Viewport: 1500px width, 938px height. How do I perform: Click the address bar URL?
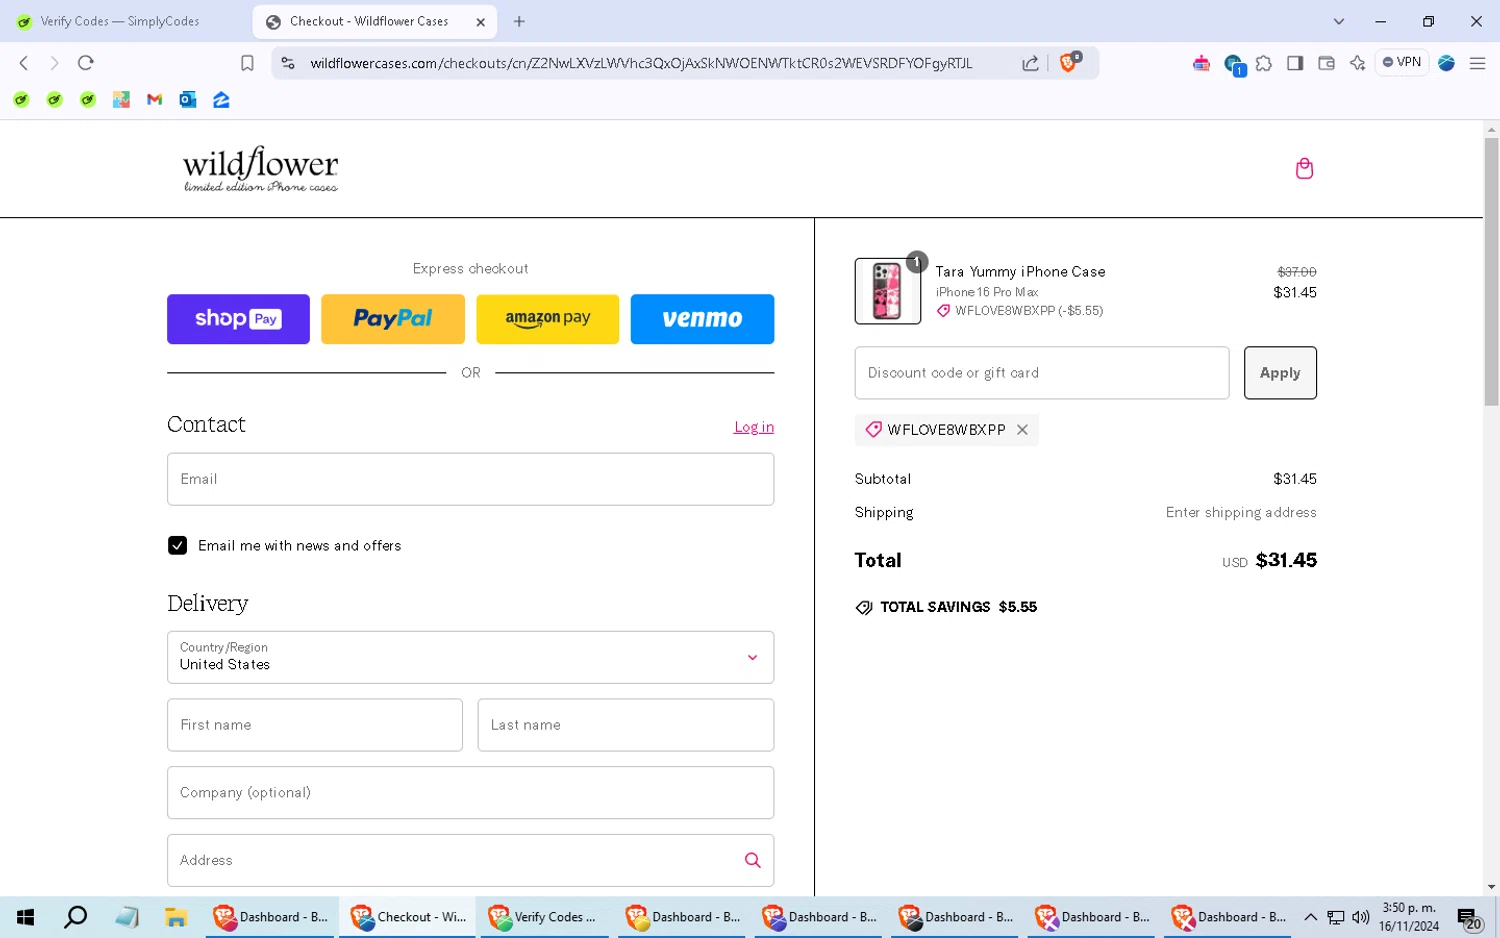[x=641, y=63]
